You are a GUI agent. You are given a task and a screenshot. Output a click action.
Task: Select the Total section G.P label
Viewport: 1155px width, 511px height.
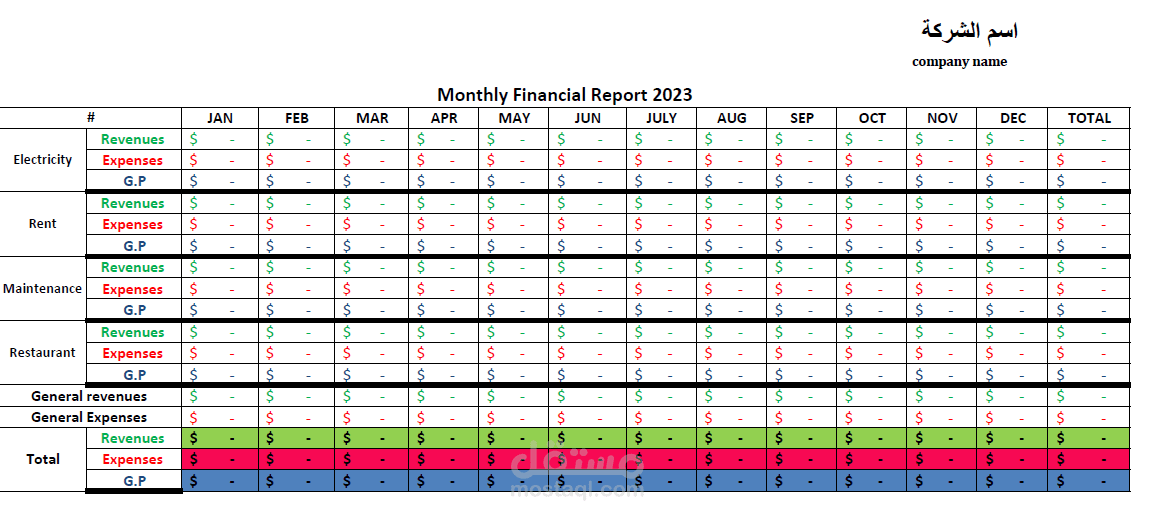pyautogui.click(x=134, y=481)
